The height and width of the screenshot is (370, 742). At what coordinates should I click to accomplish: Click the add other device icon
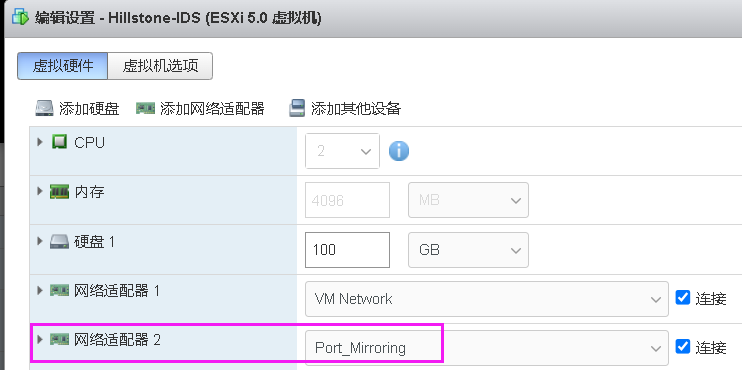(x=297, y=108)
